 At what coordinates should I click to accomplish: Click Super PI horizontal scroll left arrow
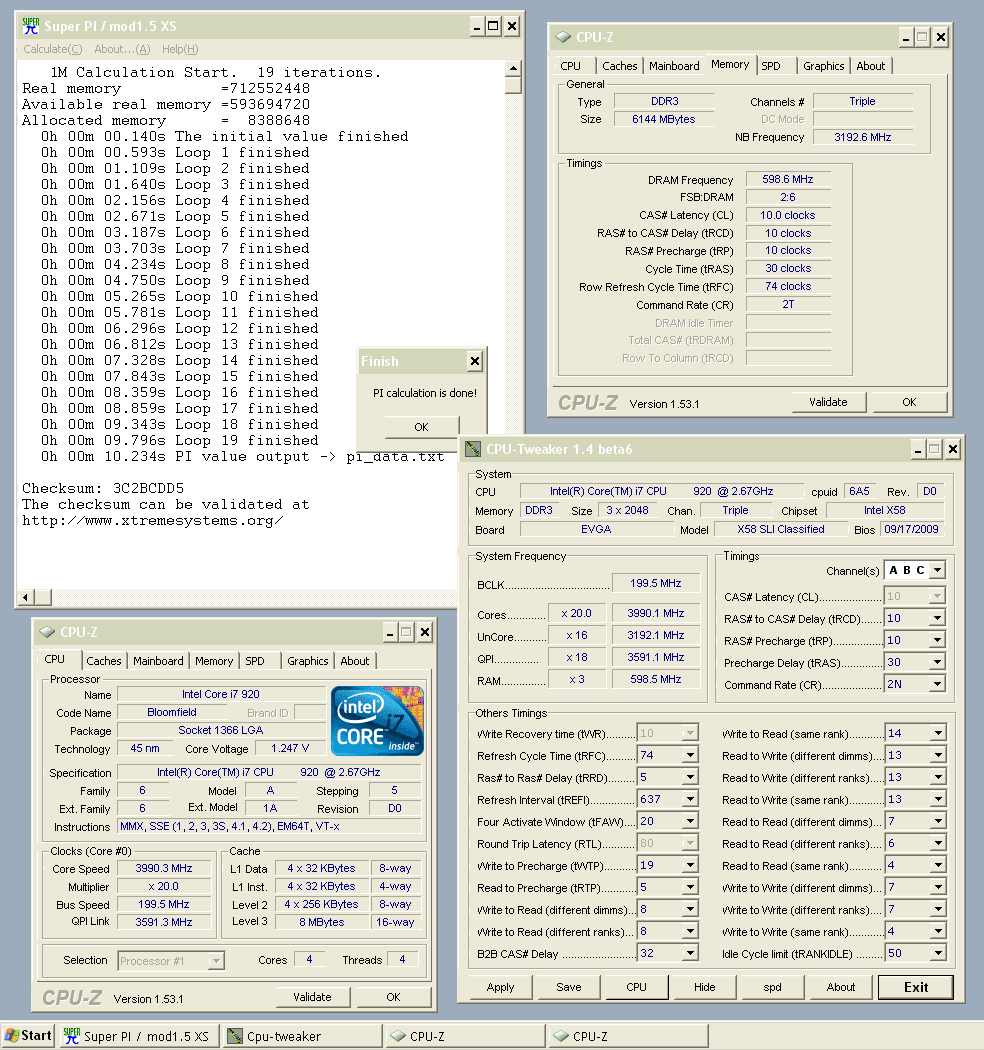(26, 597)
